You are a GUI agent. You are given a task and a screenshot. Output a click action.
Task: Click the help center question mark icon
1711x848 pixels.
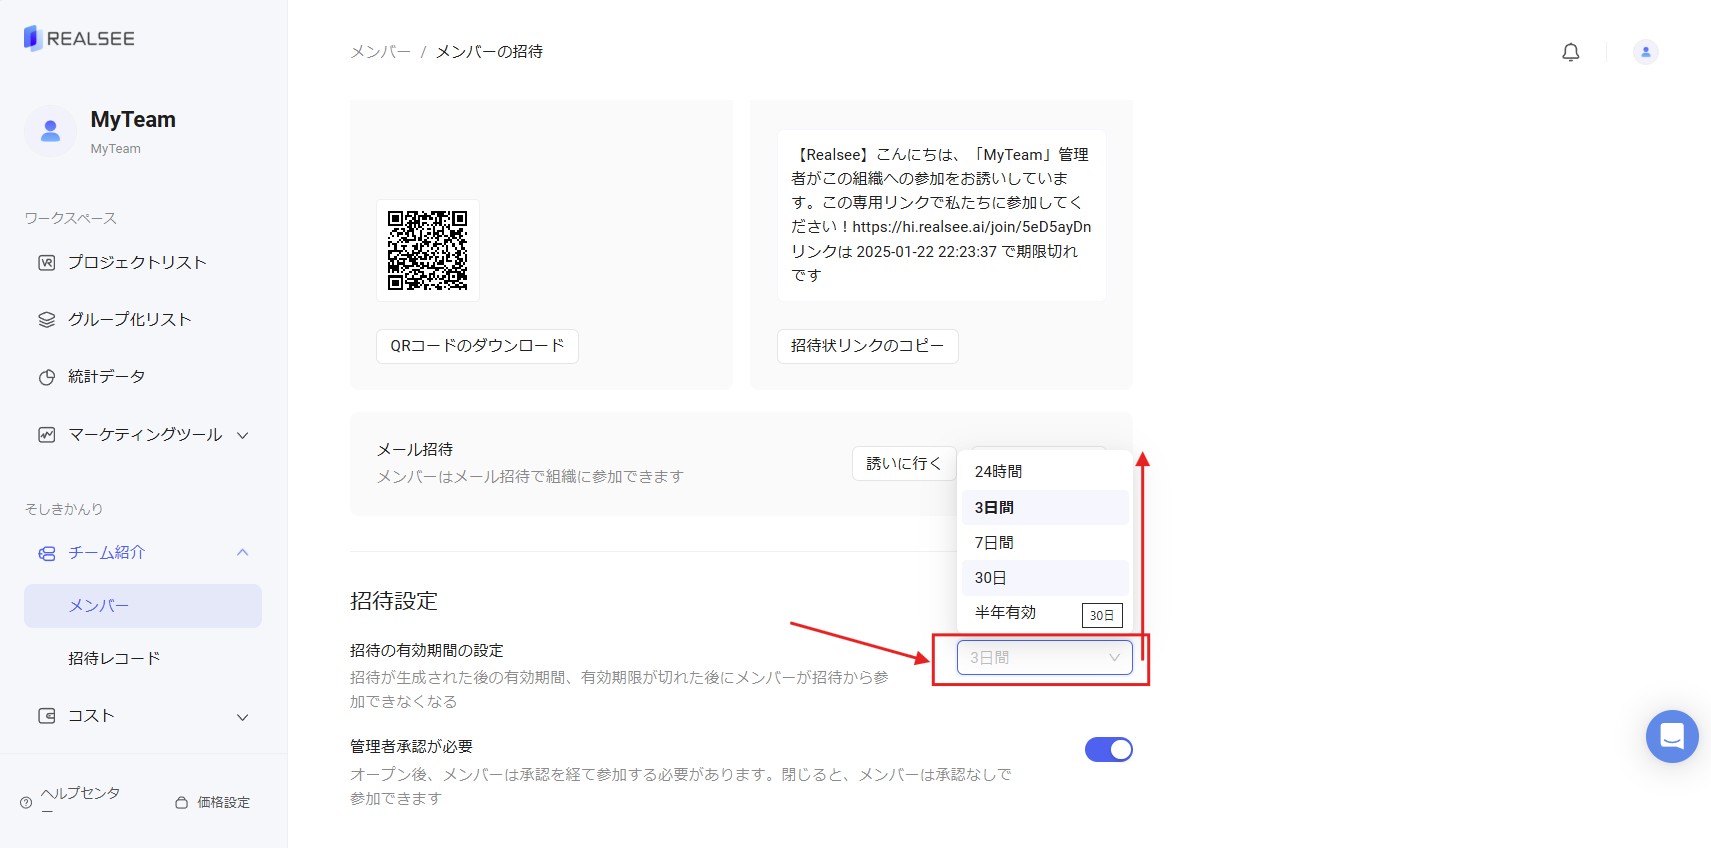26,802
